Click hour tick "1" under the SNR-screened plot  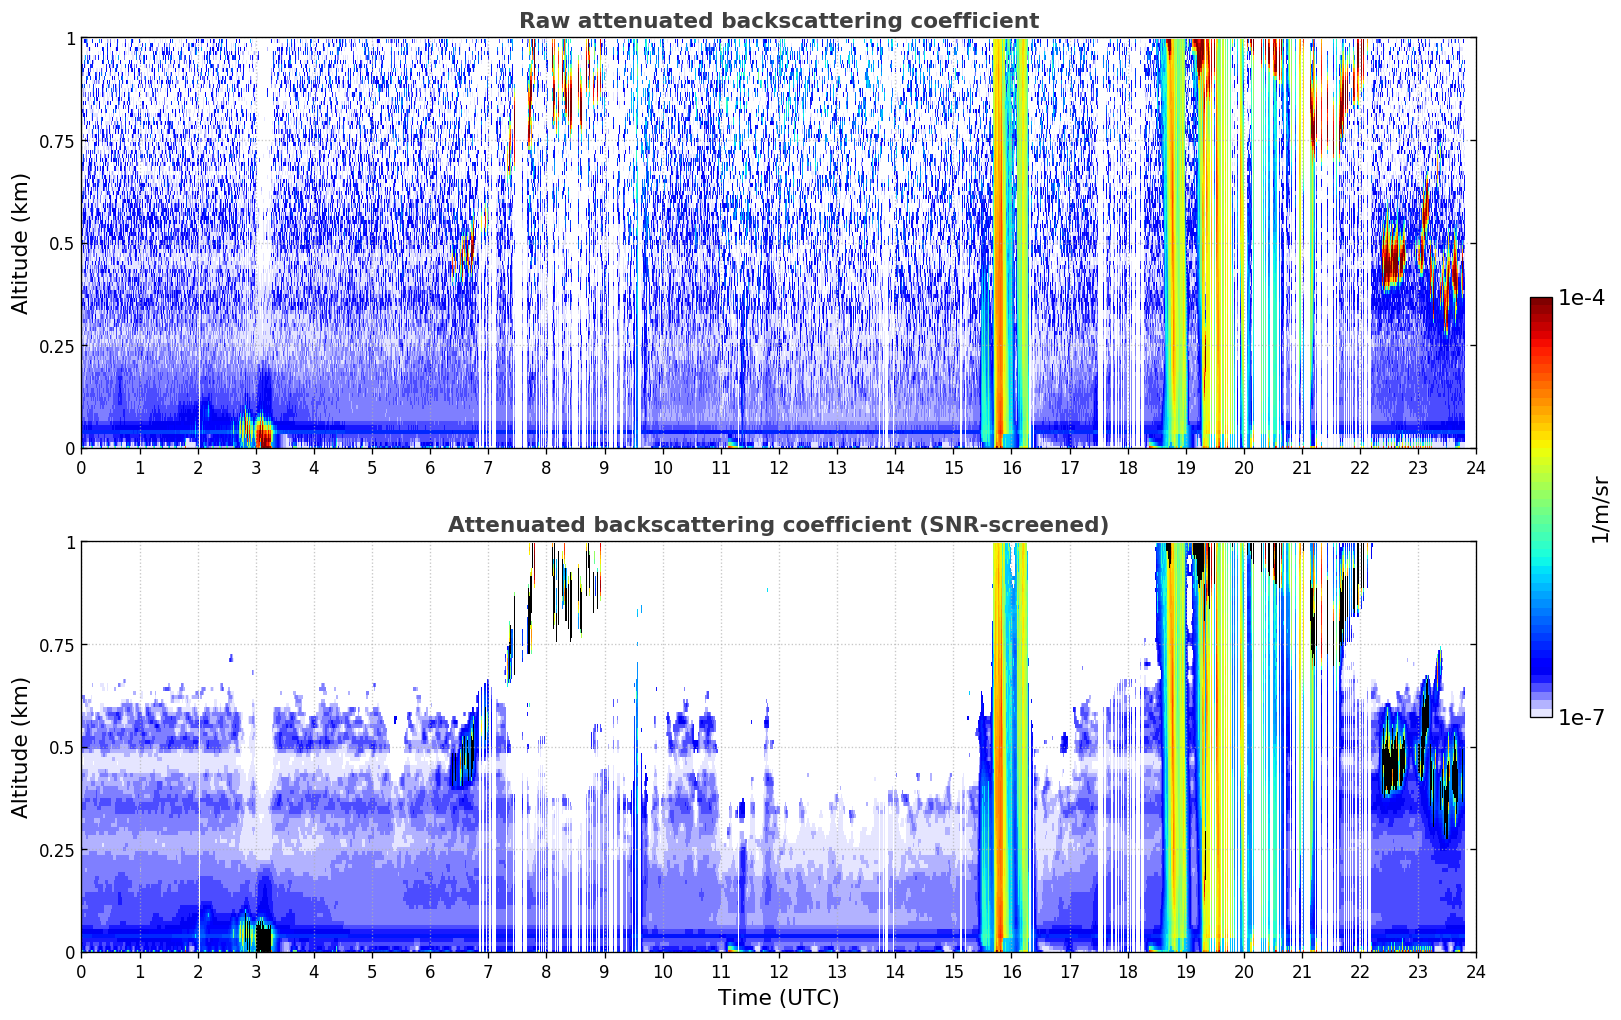click(x=140, y=971)
